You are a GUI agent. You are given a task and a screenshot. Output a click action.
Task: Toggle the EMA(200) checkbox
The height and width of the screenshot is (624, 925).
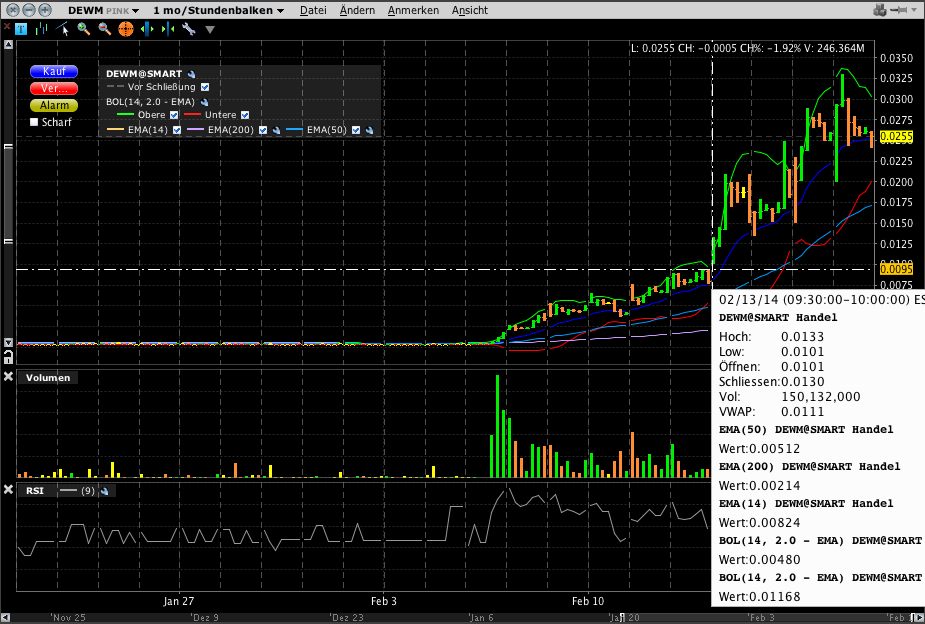pyautogui.click(x=263, y=130)
